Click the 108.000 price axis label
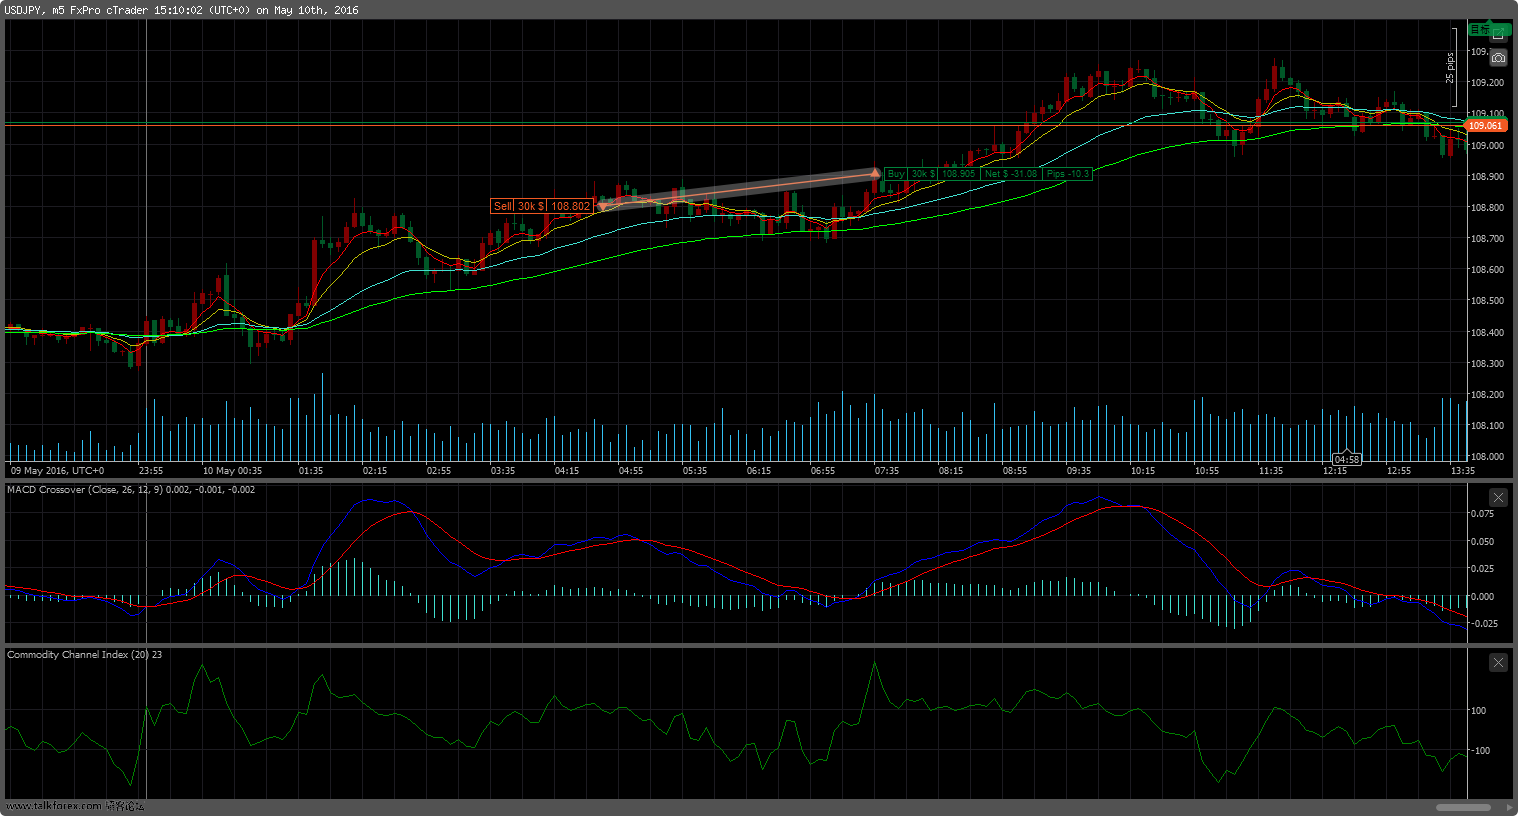 1487,457
